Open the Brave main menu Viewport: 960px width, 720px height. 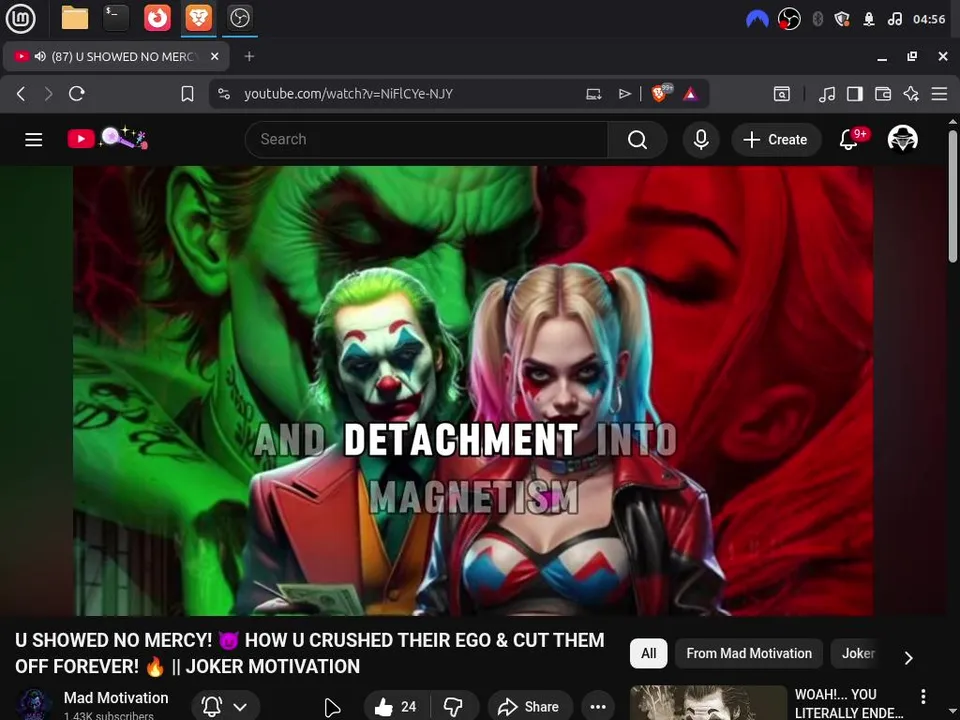click(x=939, y=94)
